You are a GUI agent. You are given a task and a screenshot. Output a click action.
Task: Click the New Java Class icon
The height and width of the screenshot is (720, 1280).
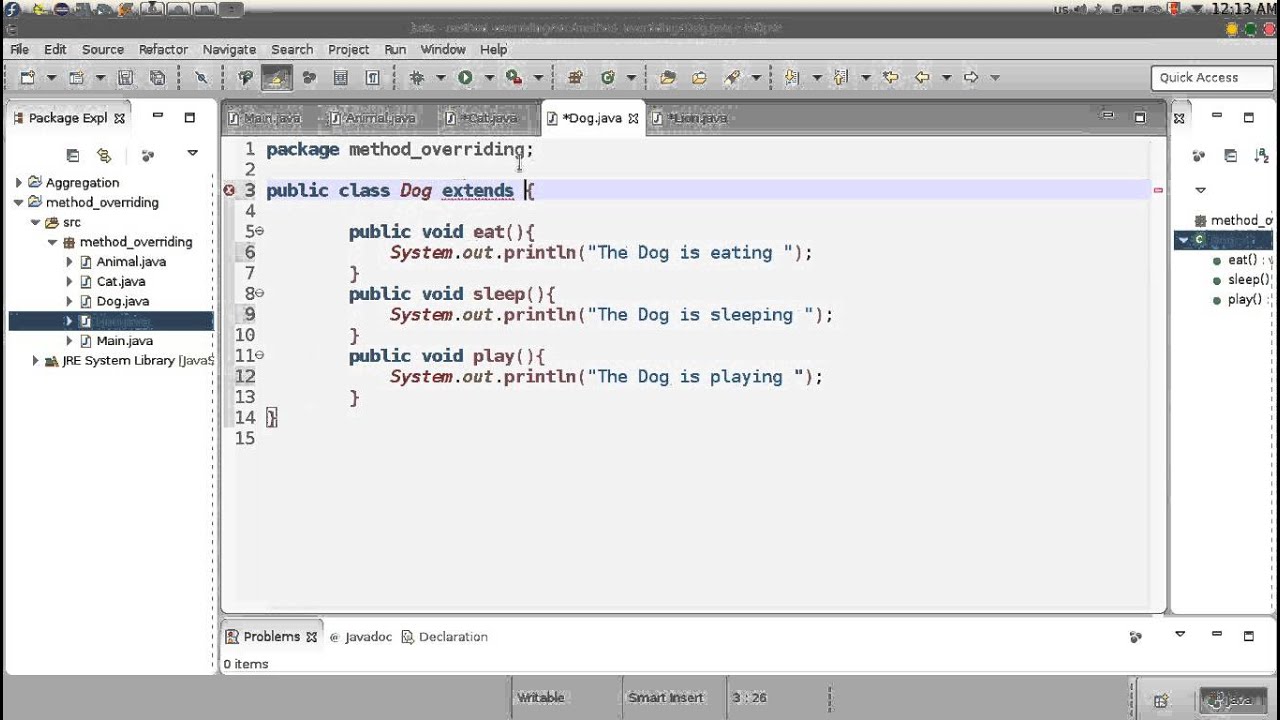[x=607, y=77]
